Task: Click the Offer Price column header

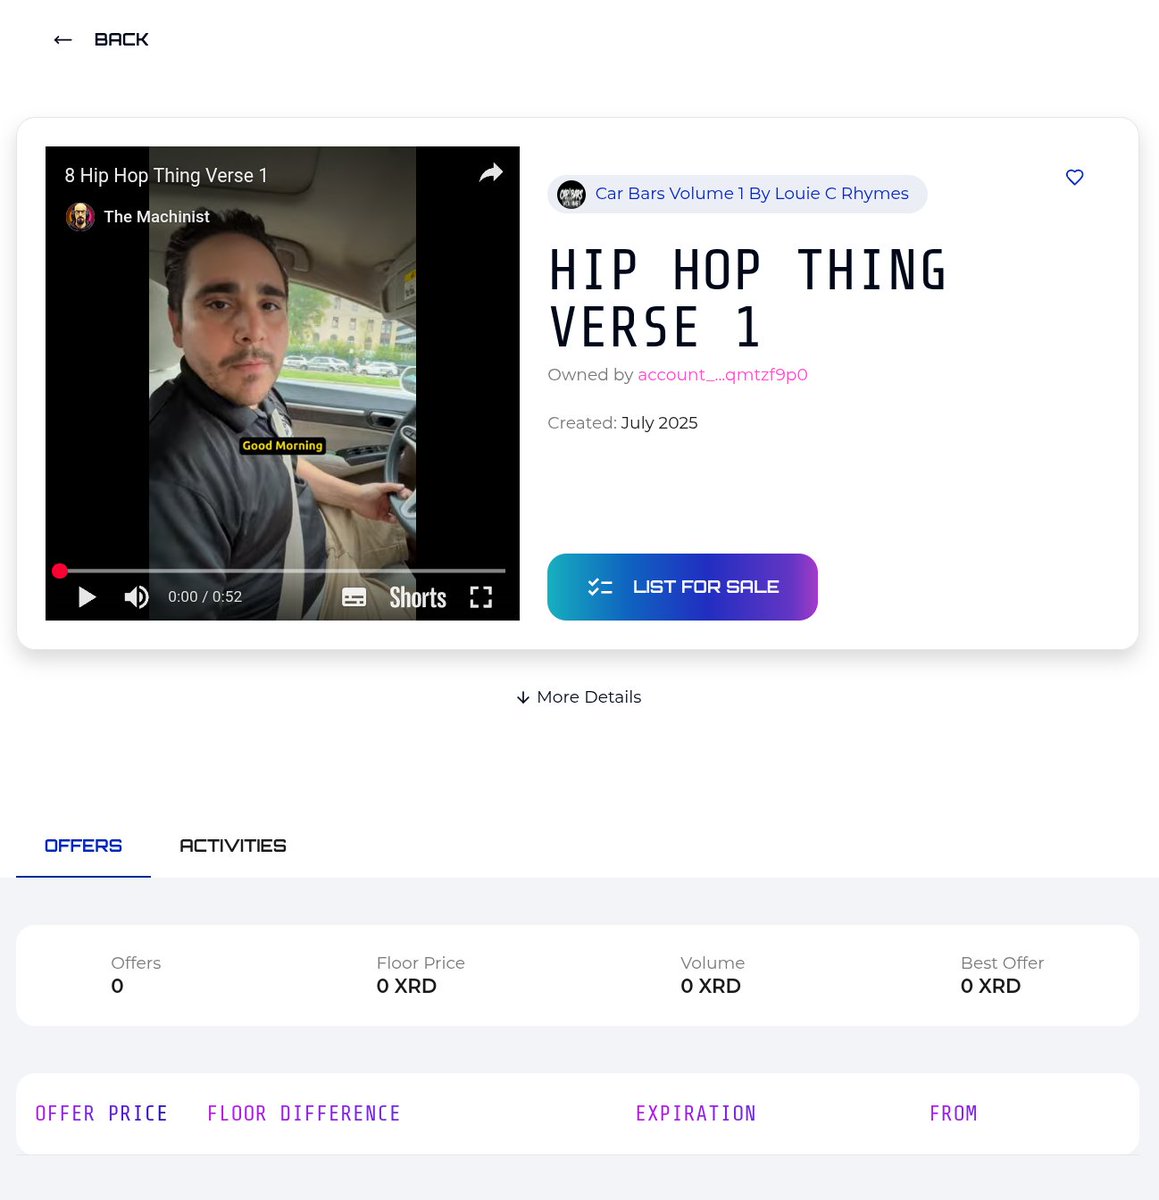Action: [101, 1113]
